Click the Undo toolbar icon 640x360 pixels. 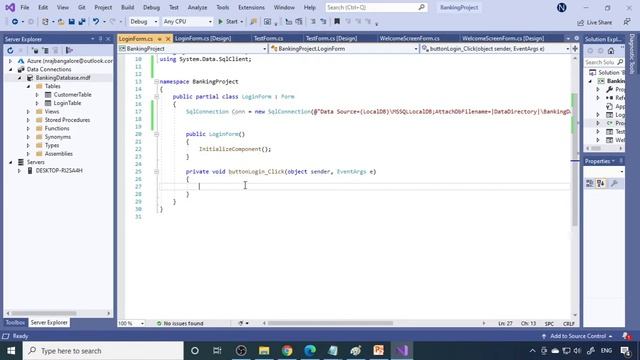pos(96,22)
